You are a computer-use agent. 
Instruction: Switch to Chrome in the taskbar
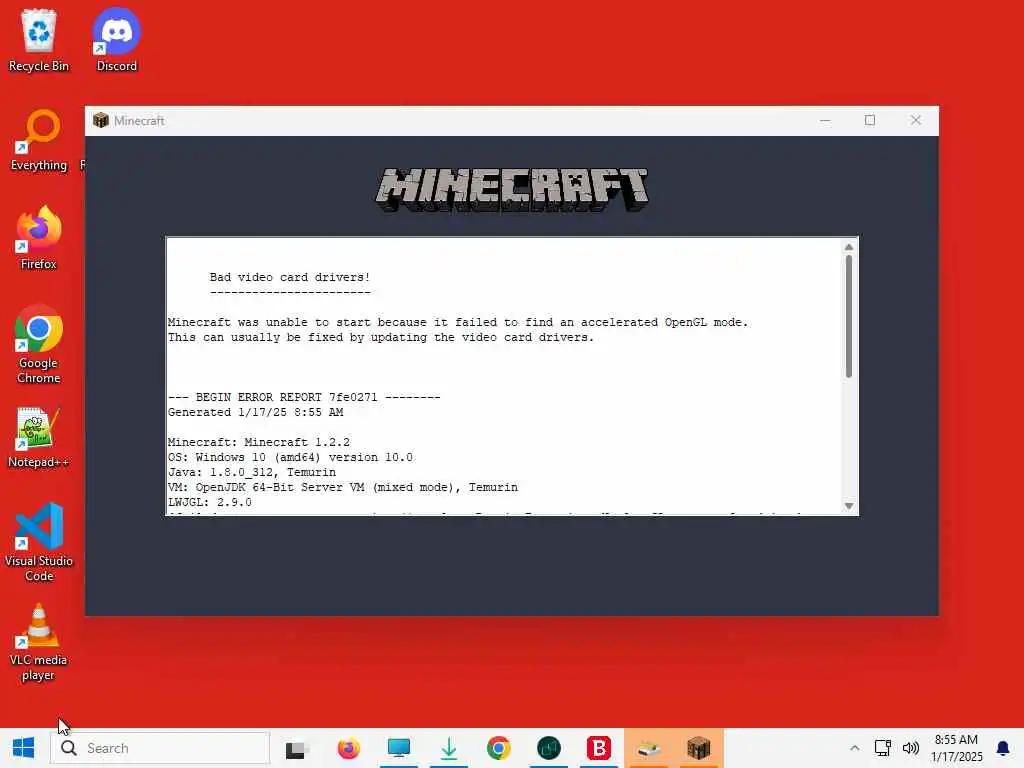[x=498, y=748]
